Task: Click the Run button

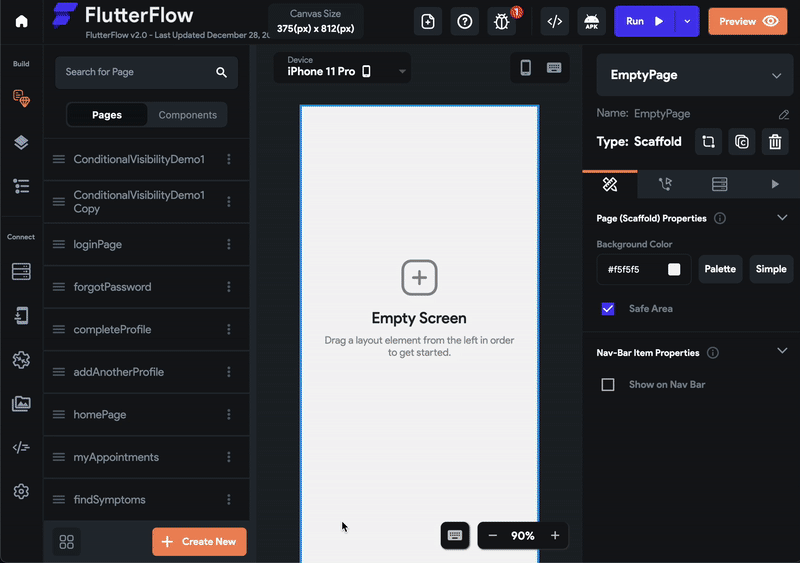Action: (645, 21)
